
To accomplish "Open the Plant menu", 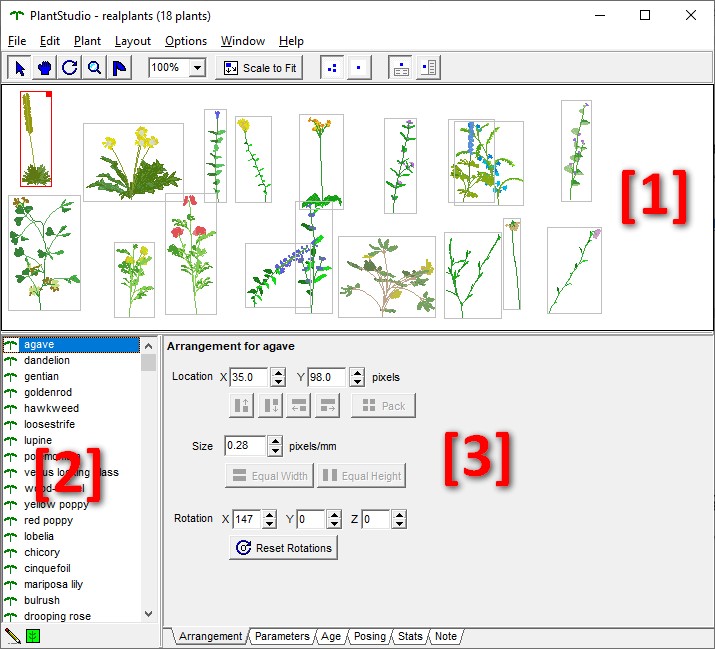I will 87,41.
